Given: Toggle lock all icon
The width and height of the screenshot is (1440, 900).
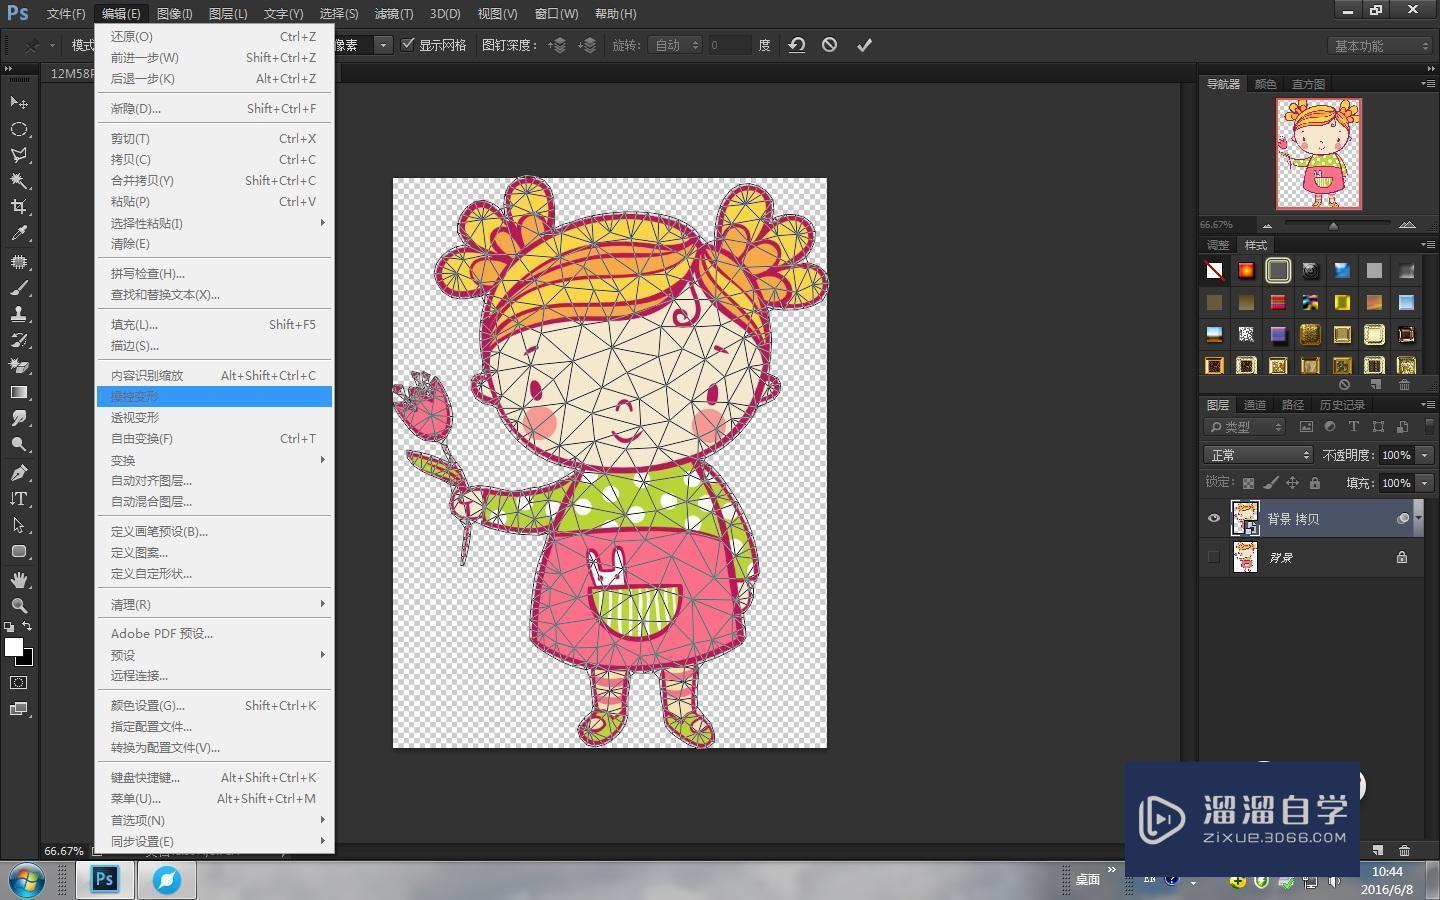Looking at the screenshot, I should [x=1315, y=483].
